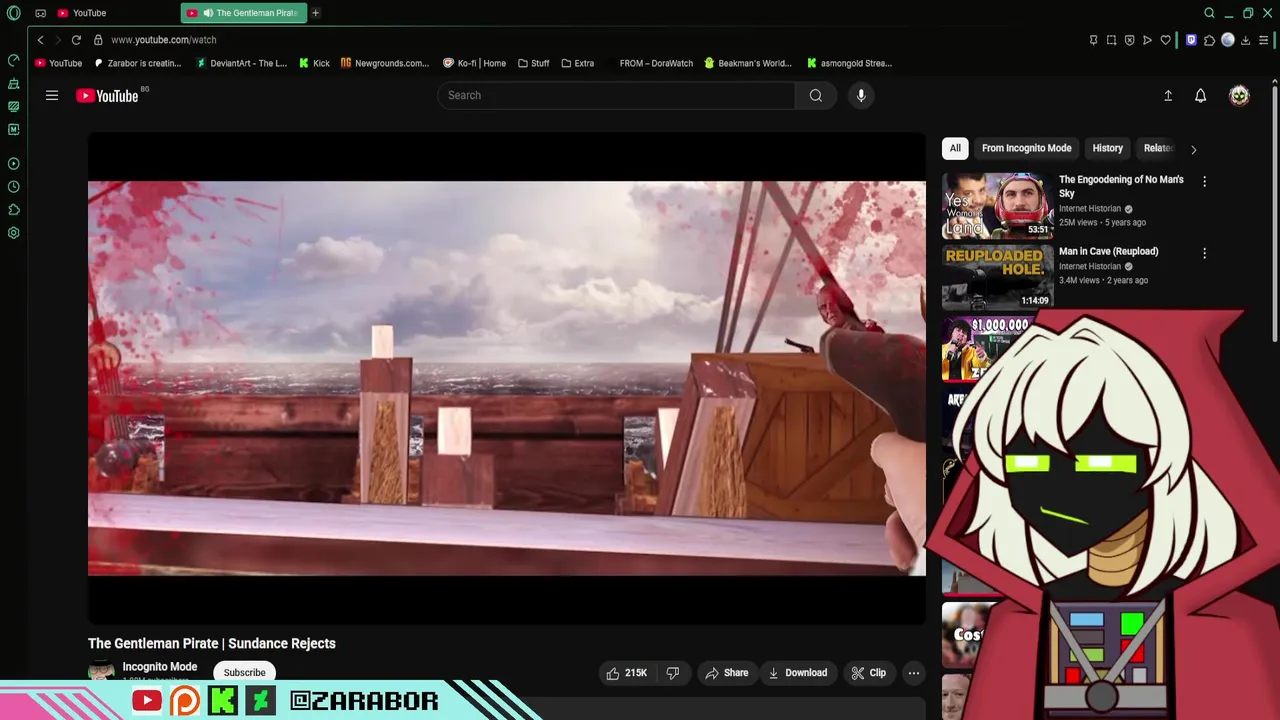Go to YouTube home via logo
Viewport: 1280px width, 720px height.
107,96
